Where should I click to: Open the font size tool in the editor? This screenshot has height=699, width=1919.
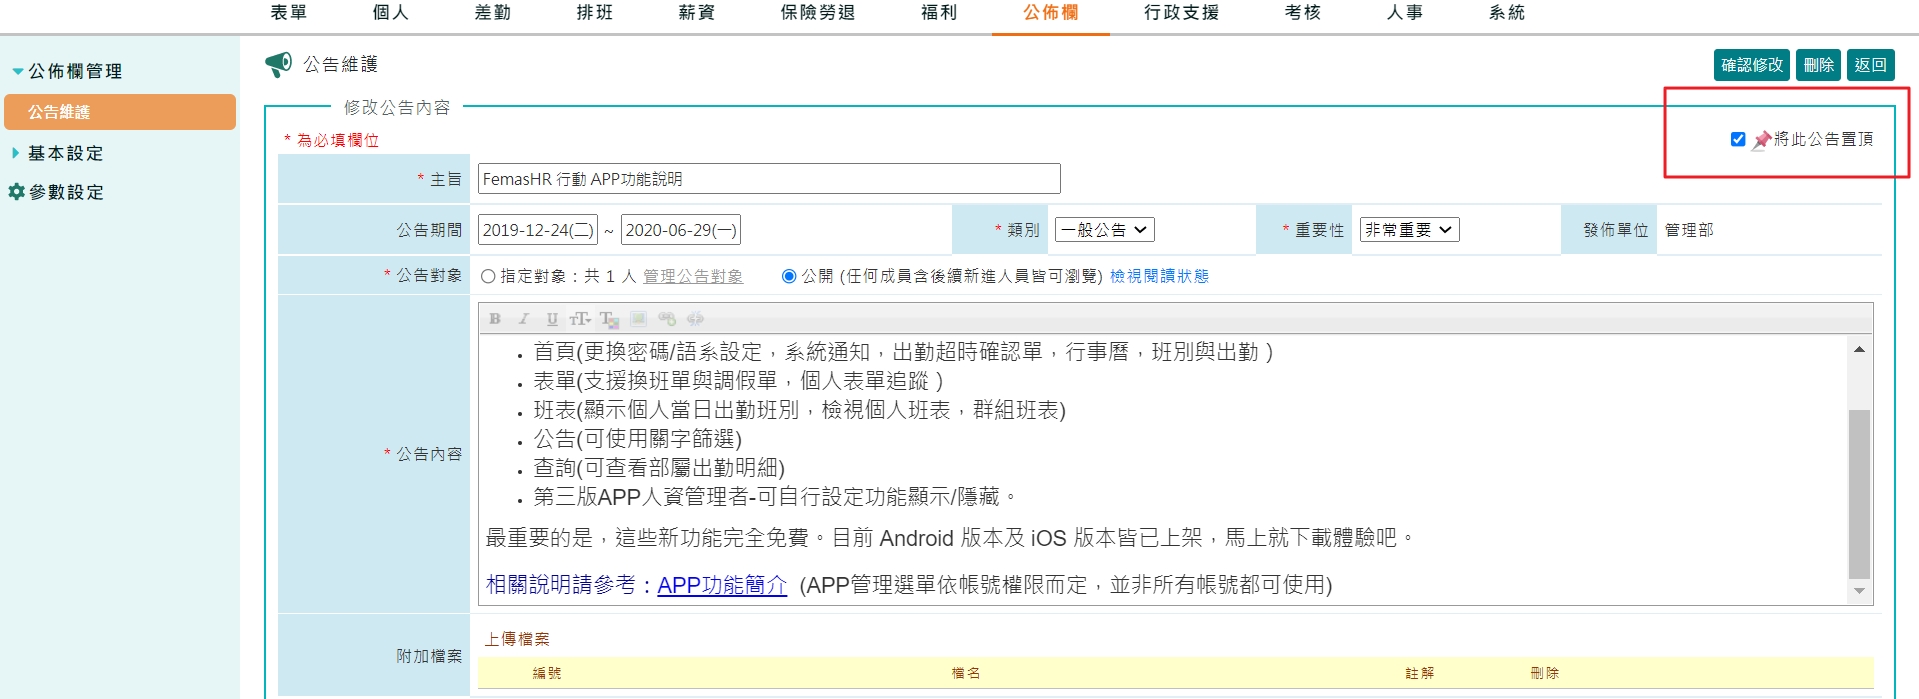(580, 319)
